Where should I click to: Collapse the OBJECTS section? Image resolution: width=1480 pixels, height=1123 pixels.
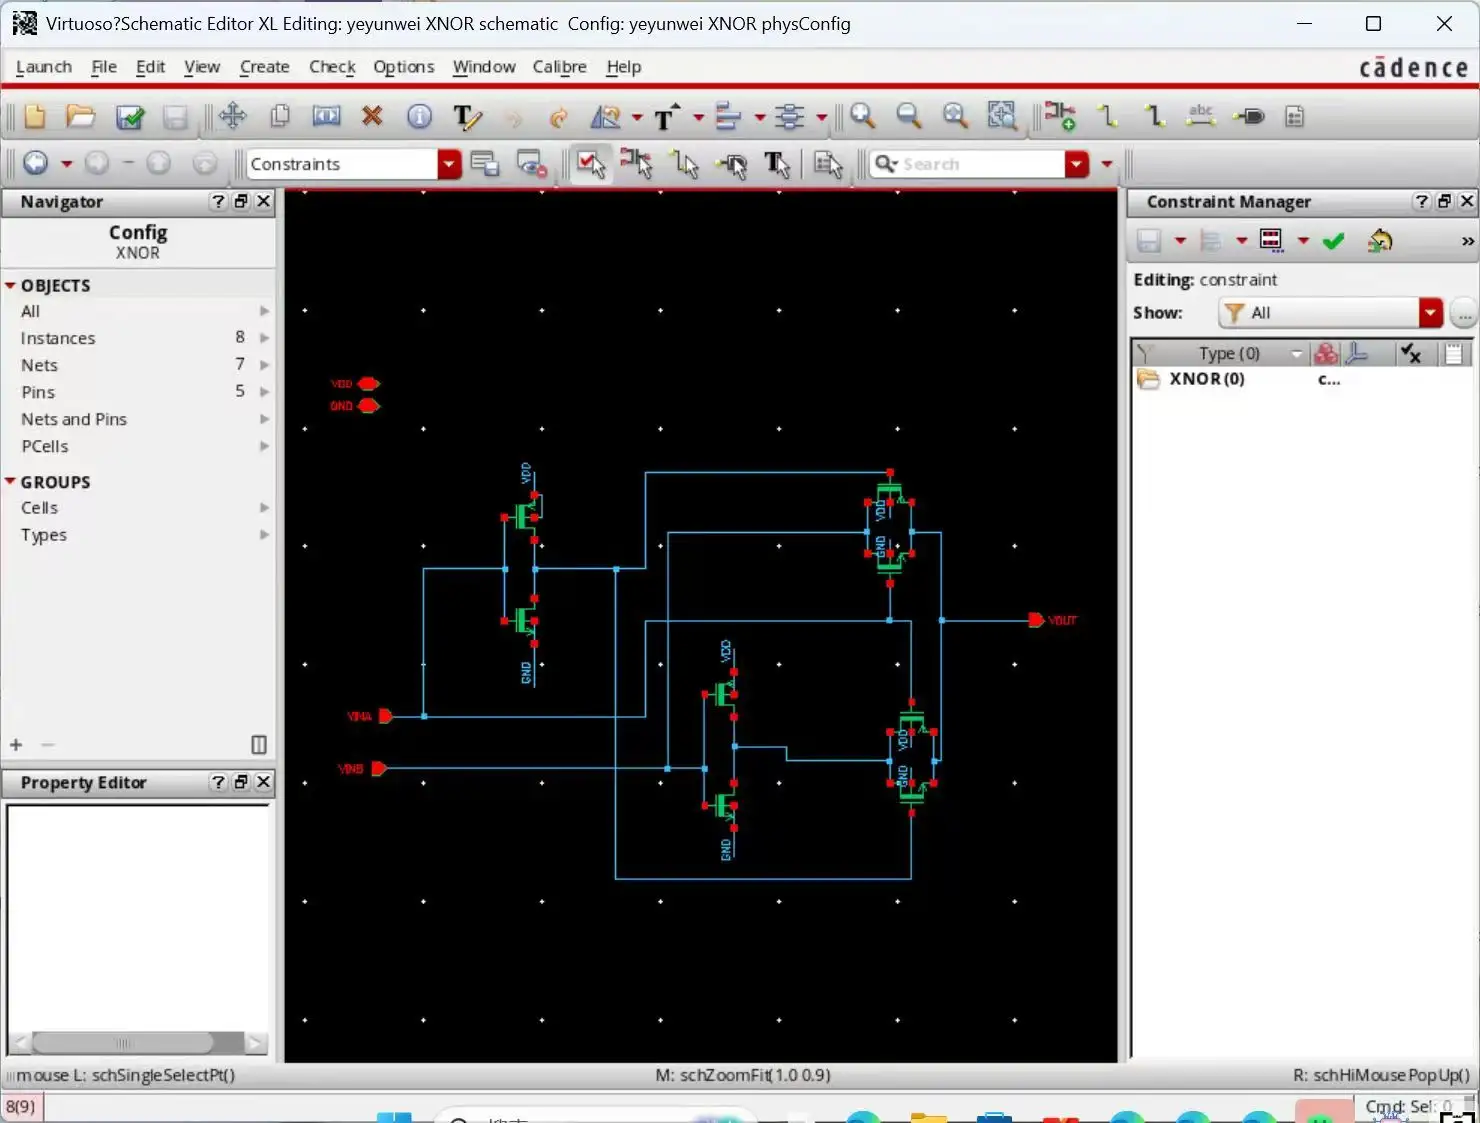coord(10,286)
